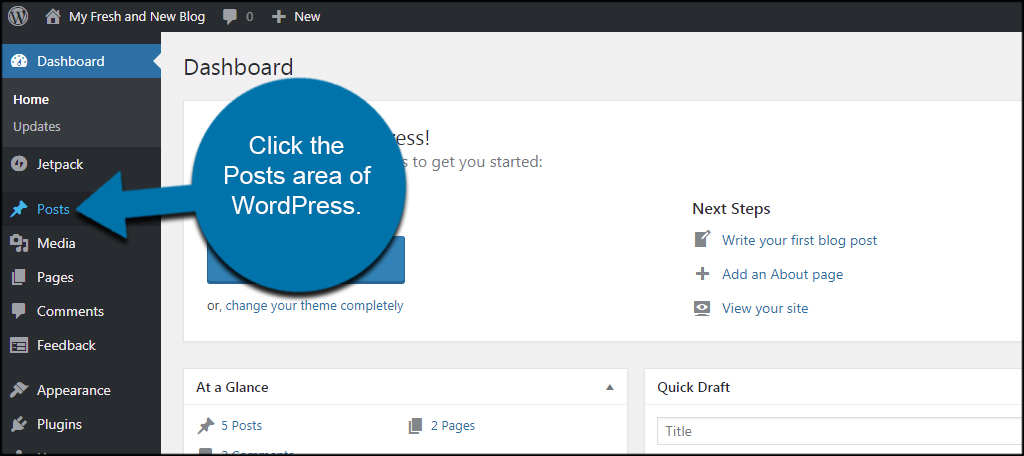Click the Comments speech bubble sidebar icon

point(20,311)
